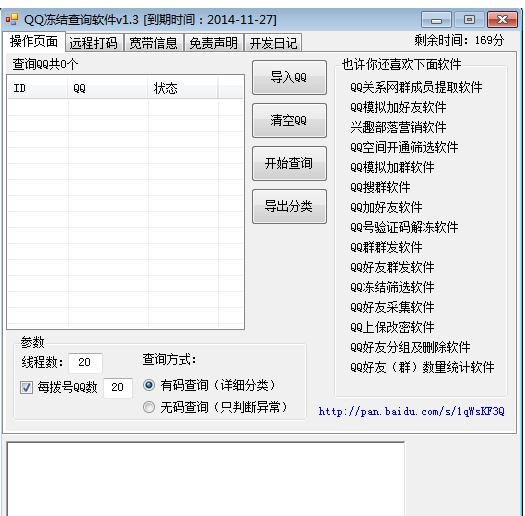525x516 pixels.
Task: Click the 导出分类 button
Action: (289, 206)
